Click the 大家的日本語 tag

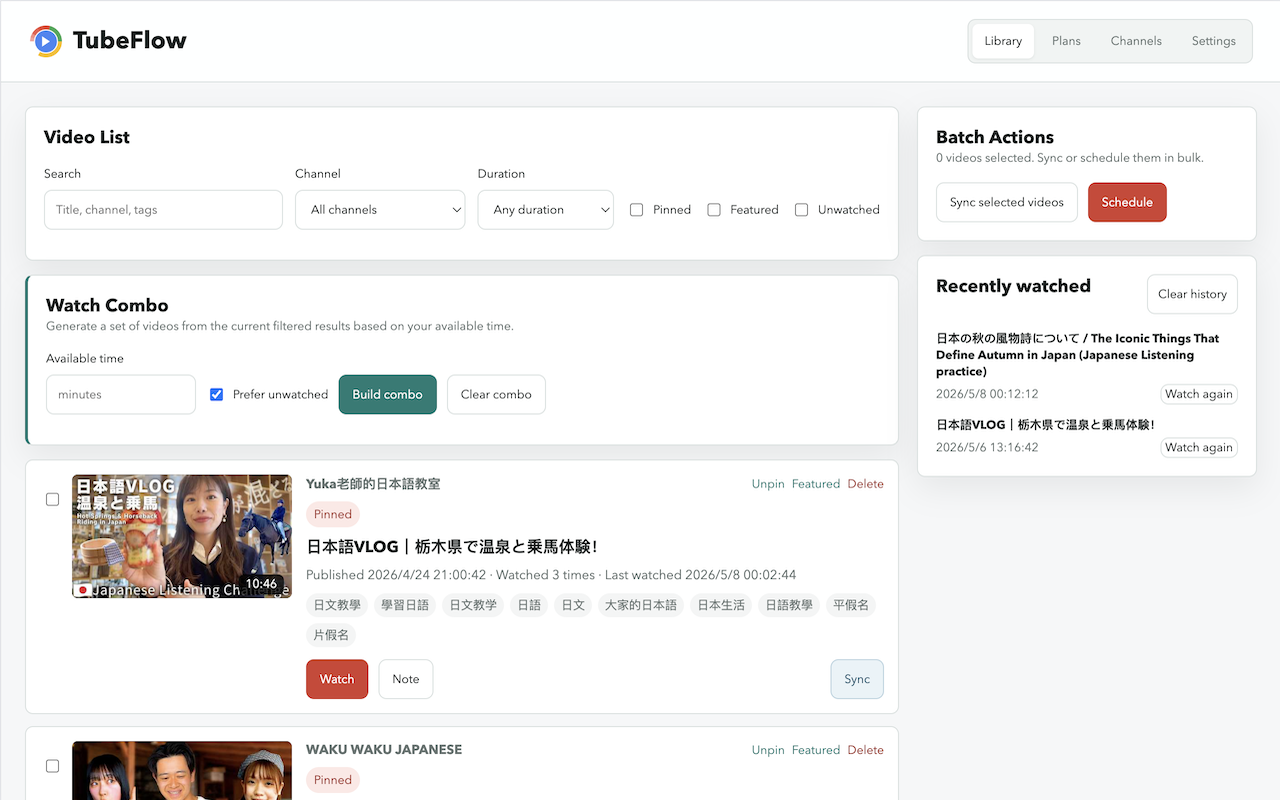pos(641,605)
